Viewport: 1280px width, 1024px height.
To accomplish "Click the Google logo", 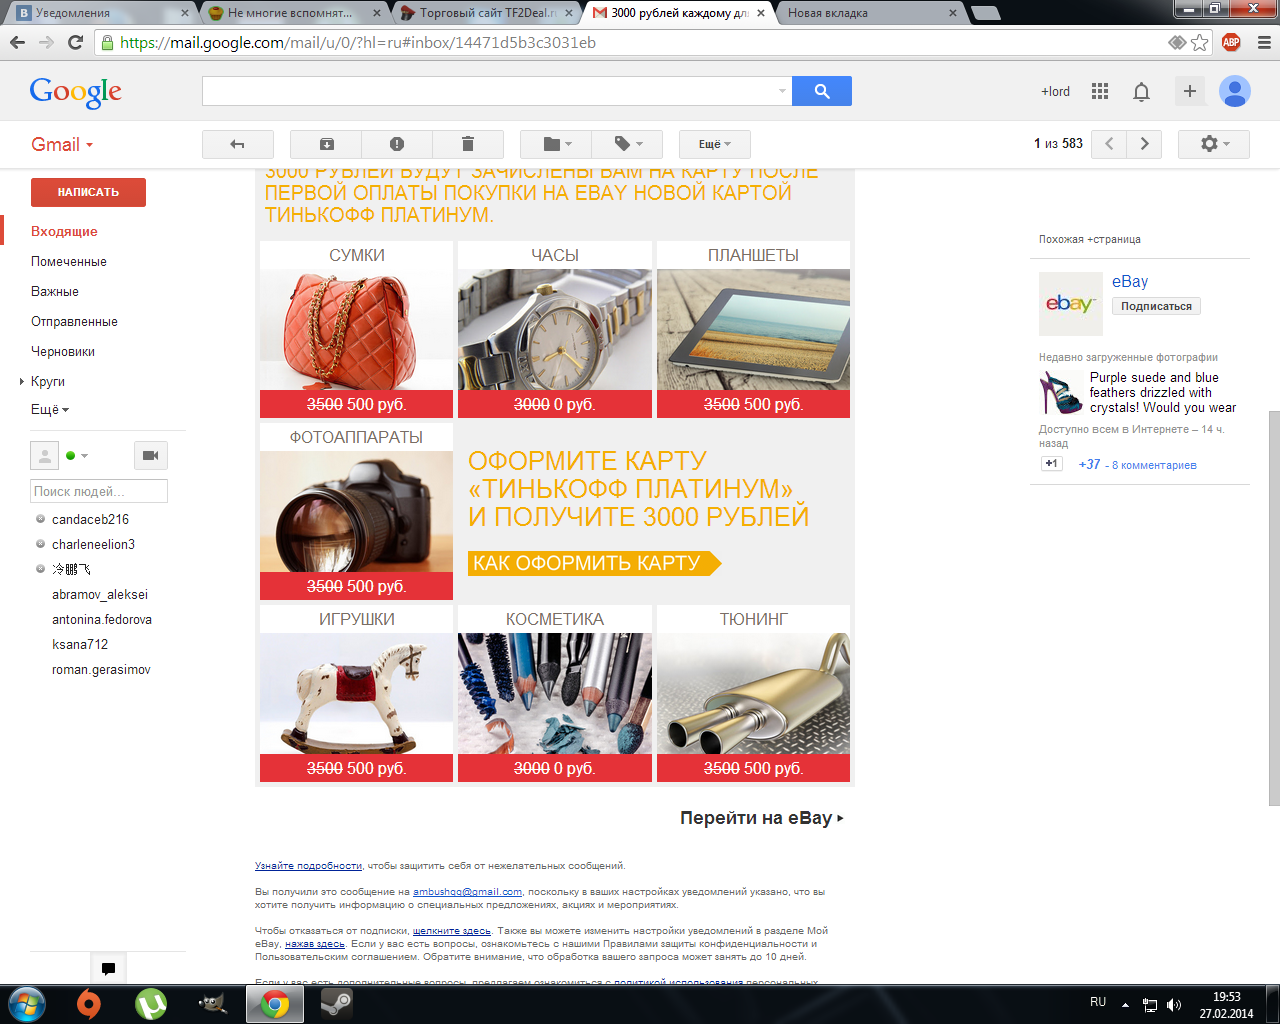I will [x=76, y=92].
